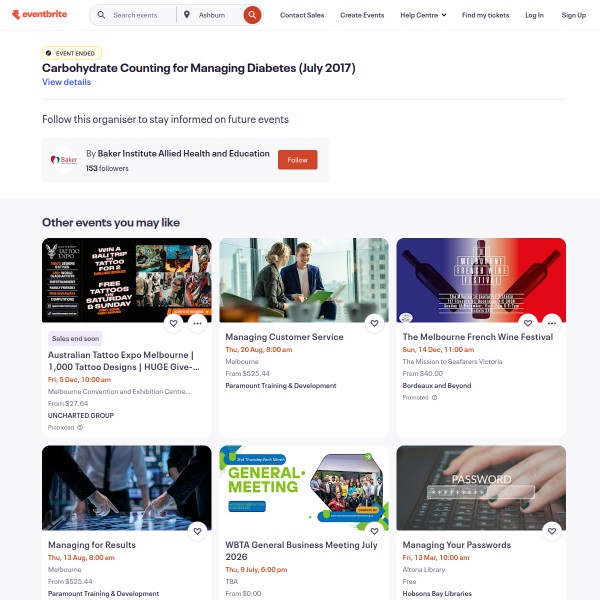The width and height of the screenshot is (600, 600).
Task: Open Find my tickets
Action: 485,15
